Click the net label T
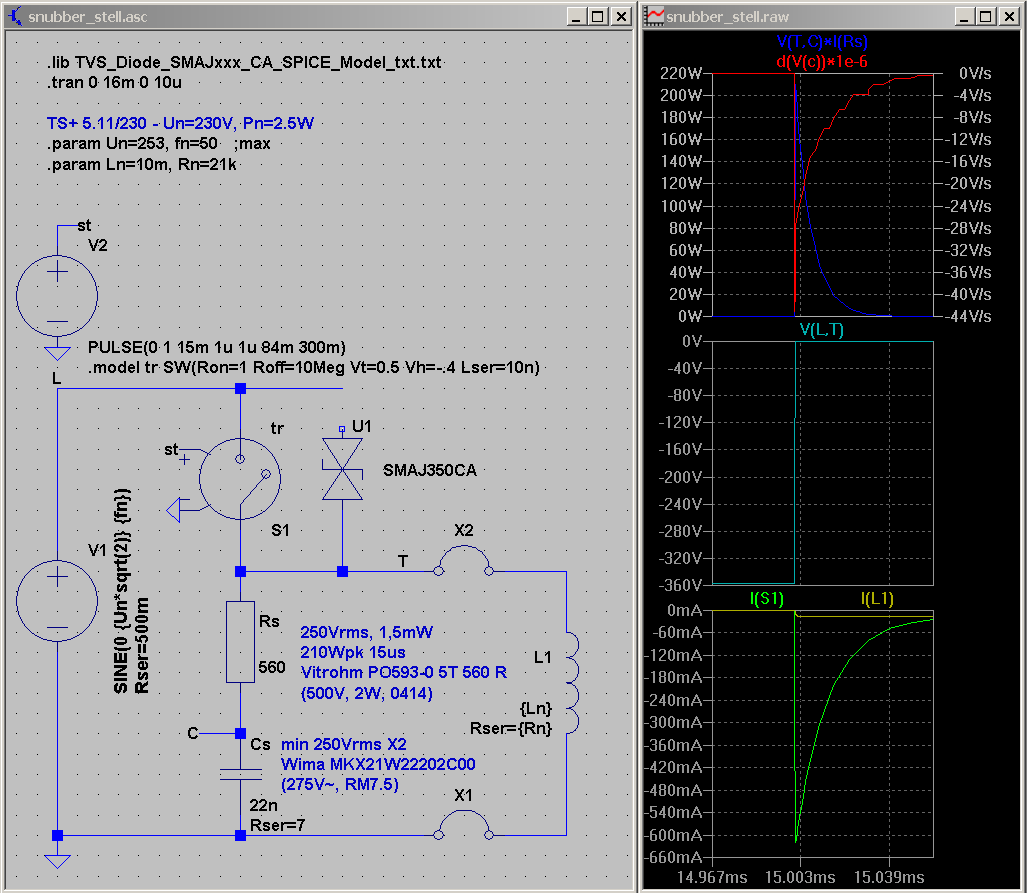 (403, 561)
